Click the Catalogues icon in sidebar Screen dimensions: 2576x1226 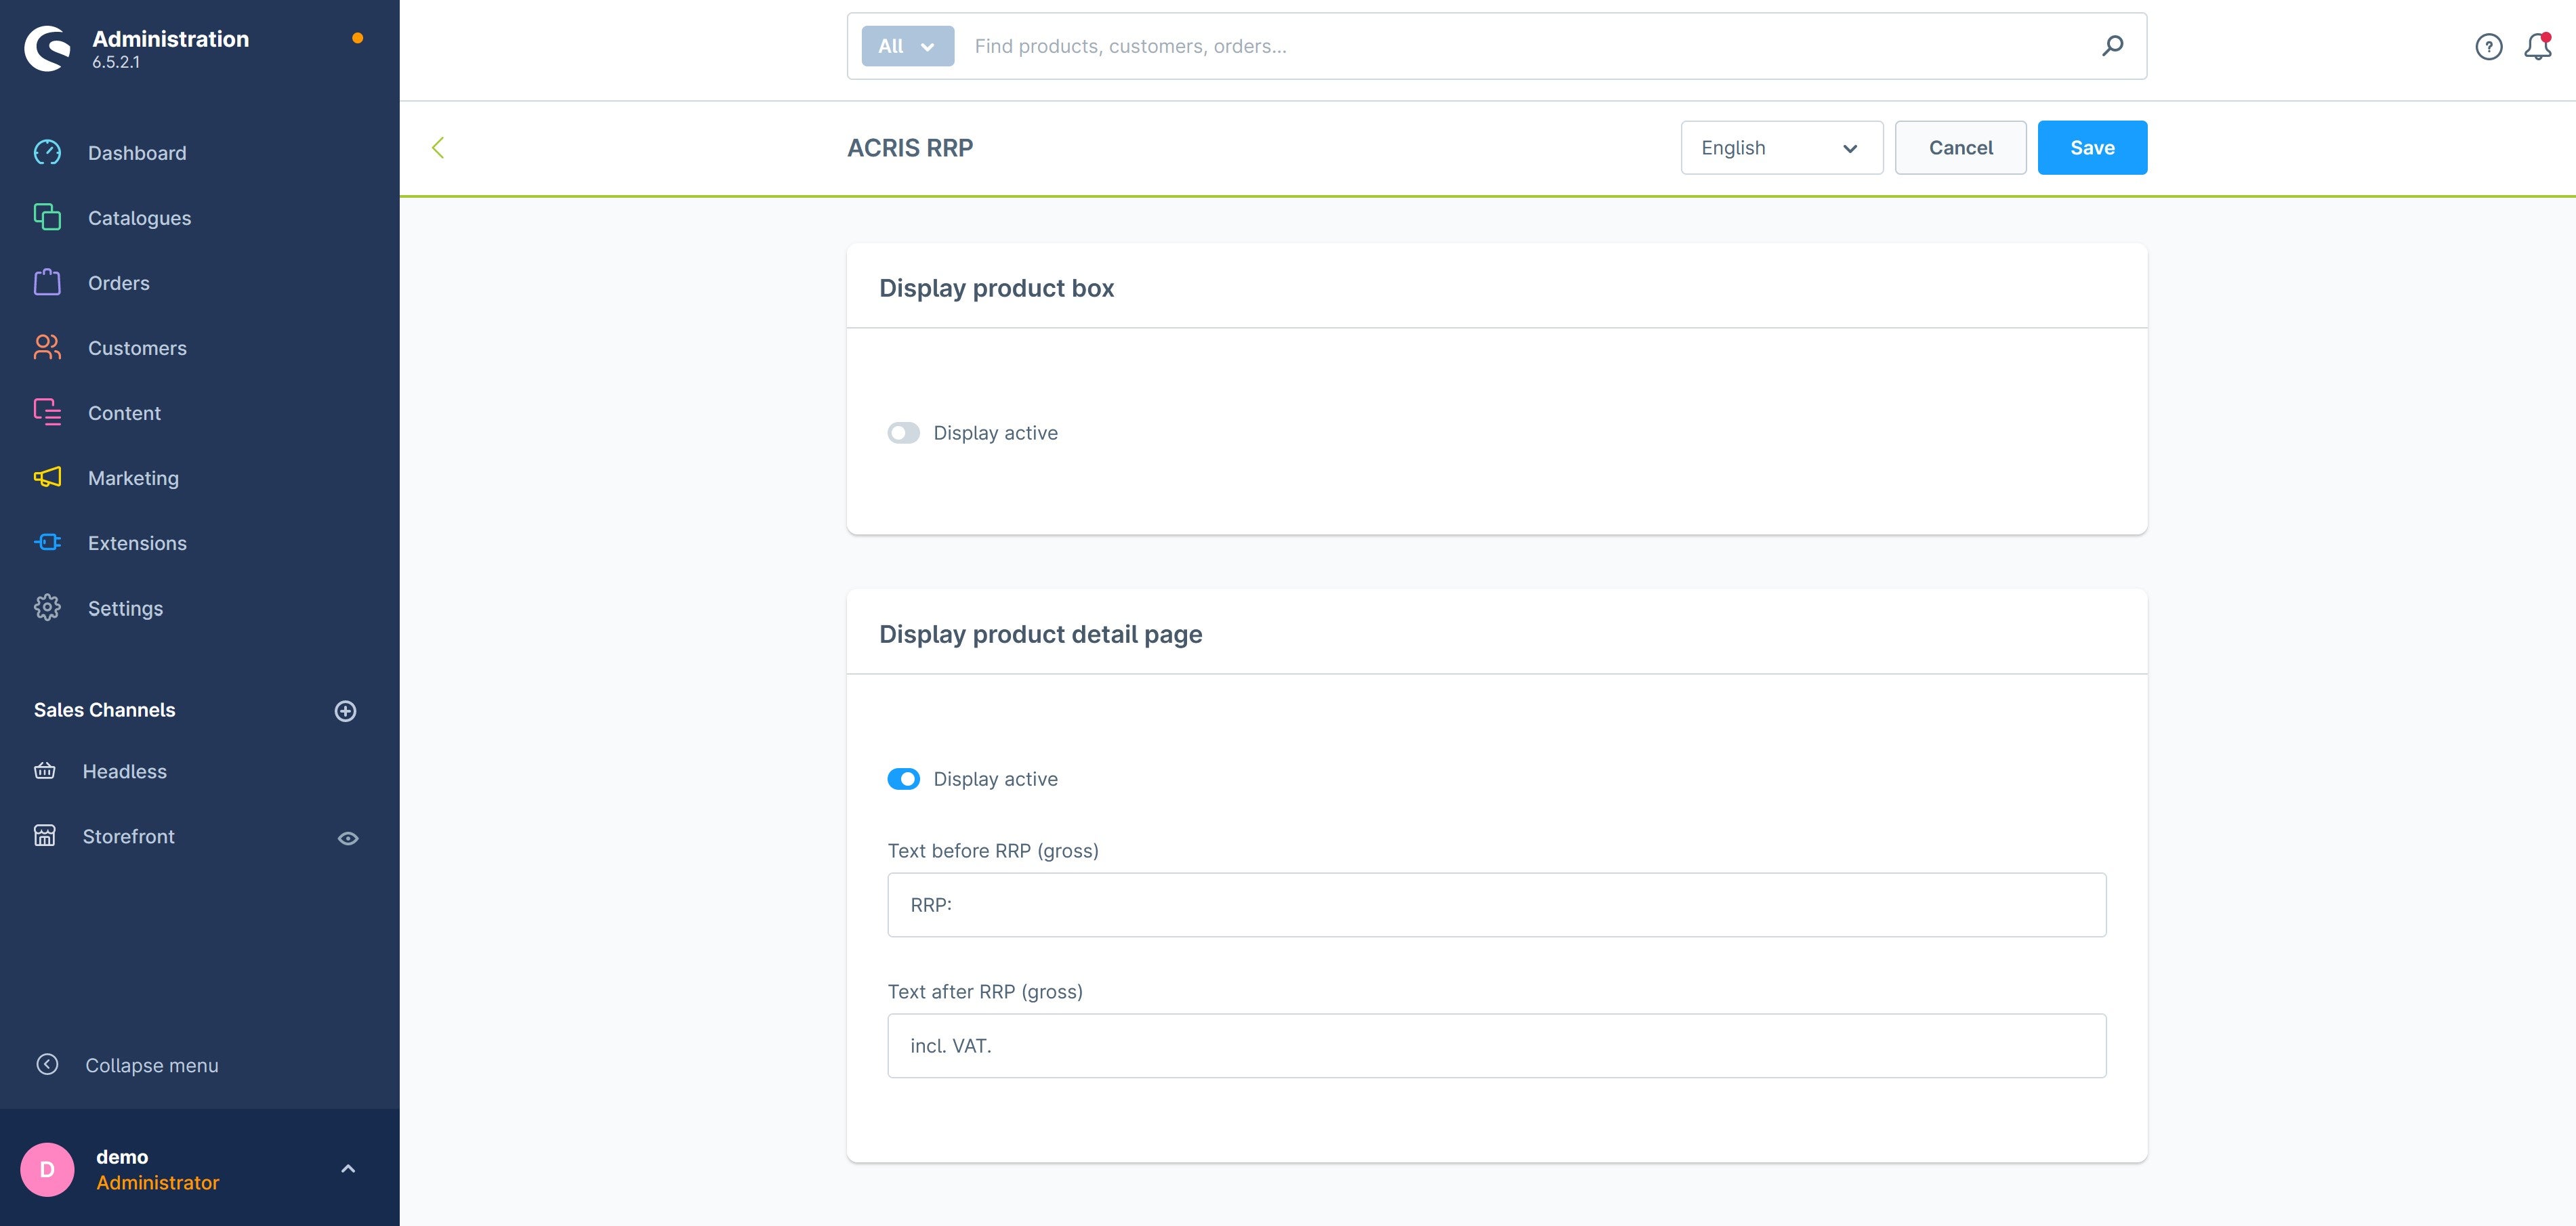[47, 217]
